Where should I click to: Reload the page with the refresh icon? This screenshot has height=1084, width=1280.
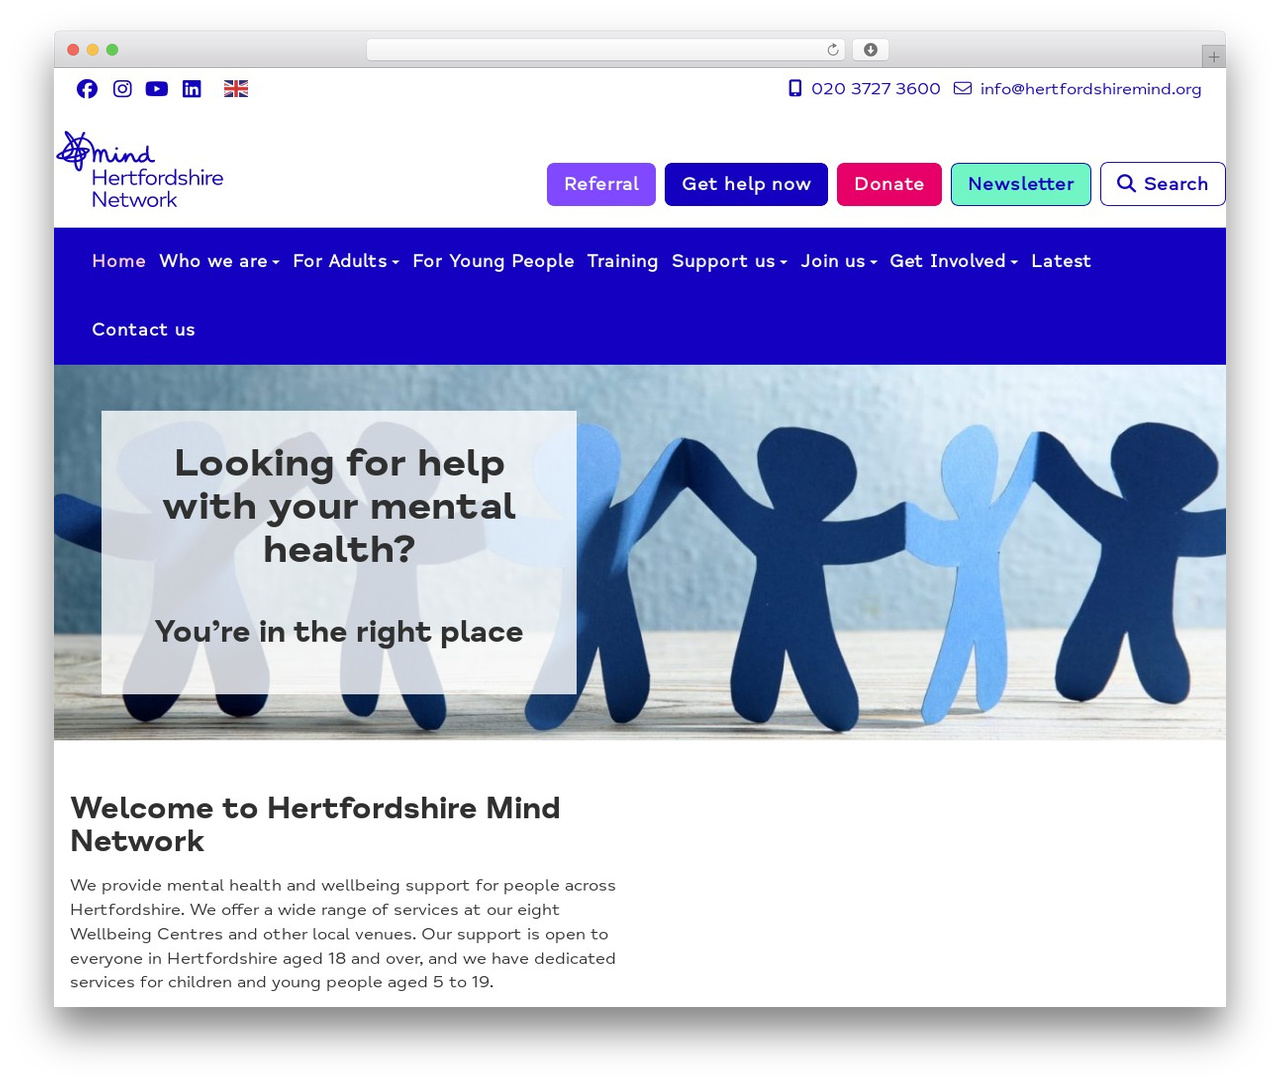coord(833,50)
